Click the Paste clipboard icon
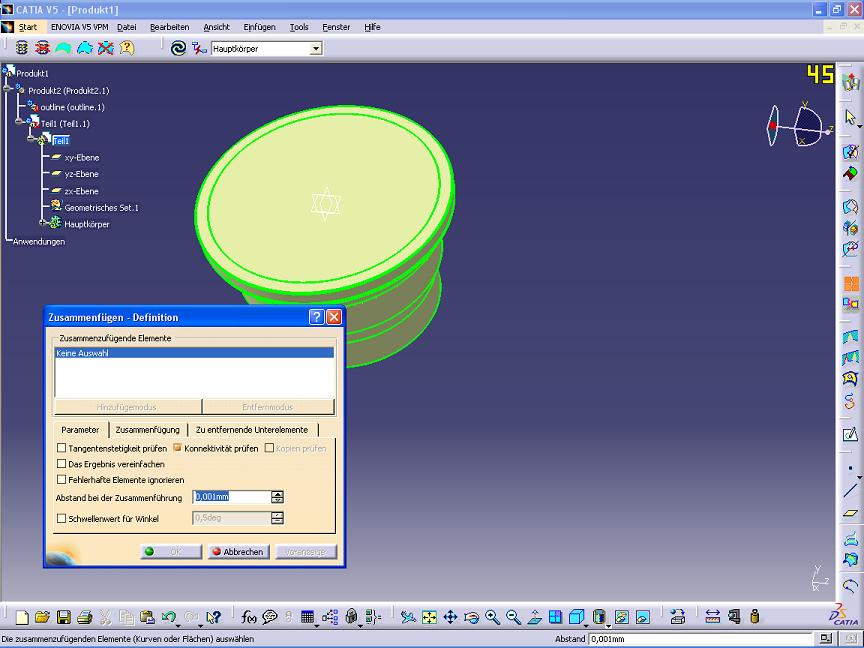The width and height of the screenshot is (864, 648). pos(147,617)
